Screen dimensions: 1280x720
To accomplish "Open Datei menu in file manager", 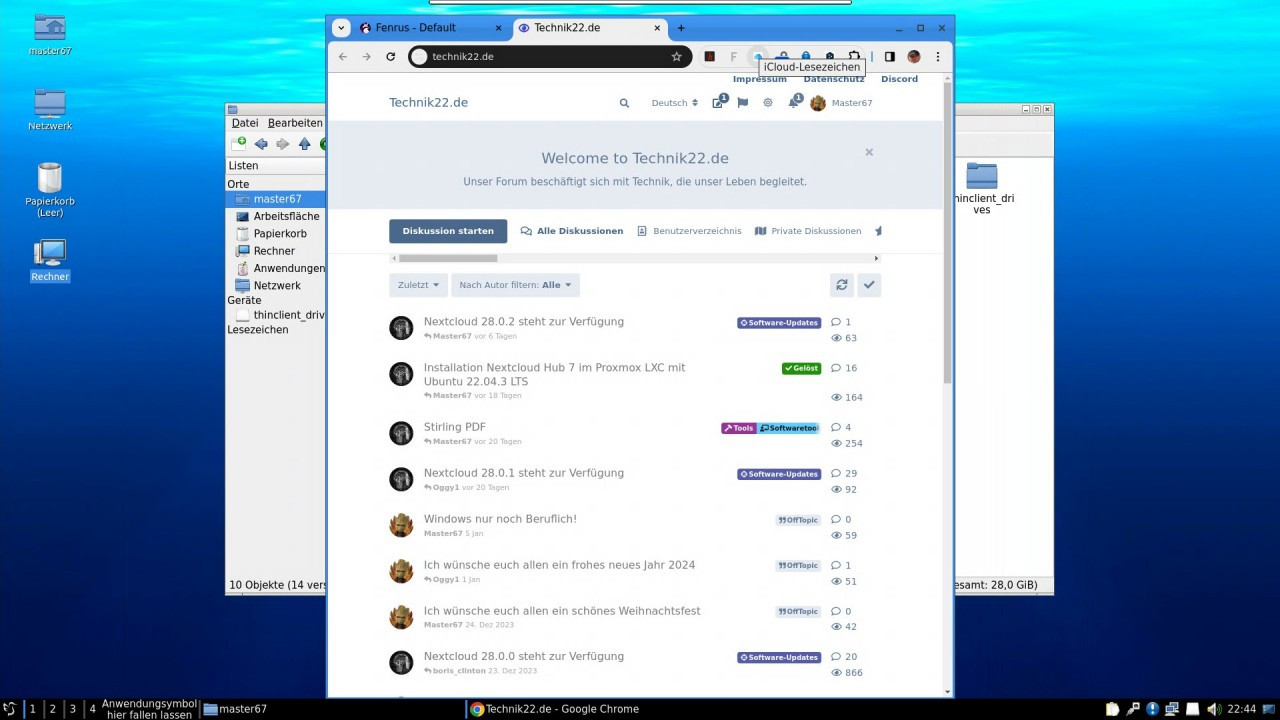I will [245, 123].
